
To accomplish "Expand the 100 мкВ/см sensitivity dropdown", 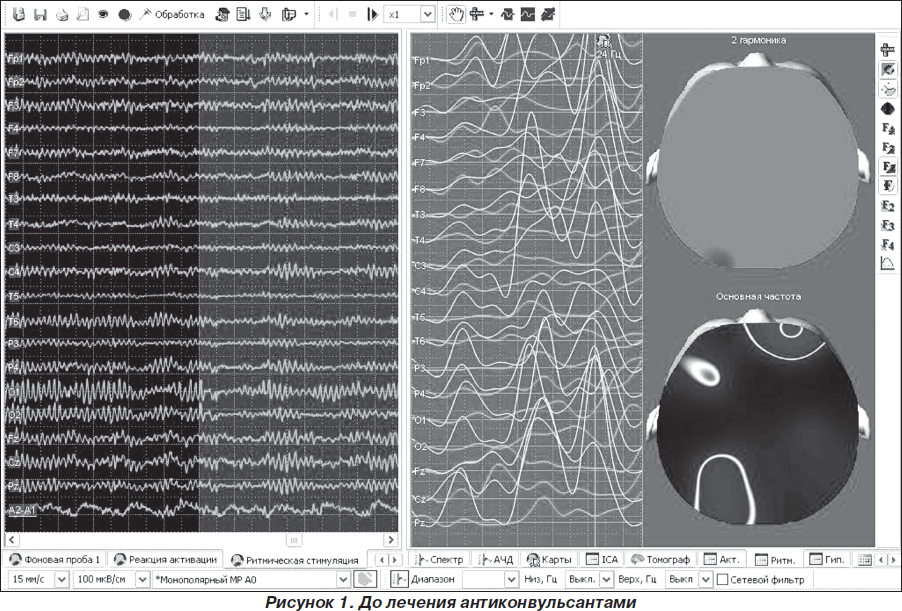I will tap(141, 580).
